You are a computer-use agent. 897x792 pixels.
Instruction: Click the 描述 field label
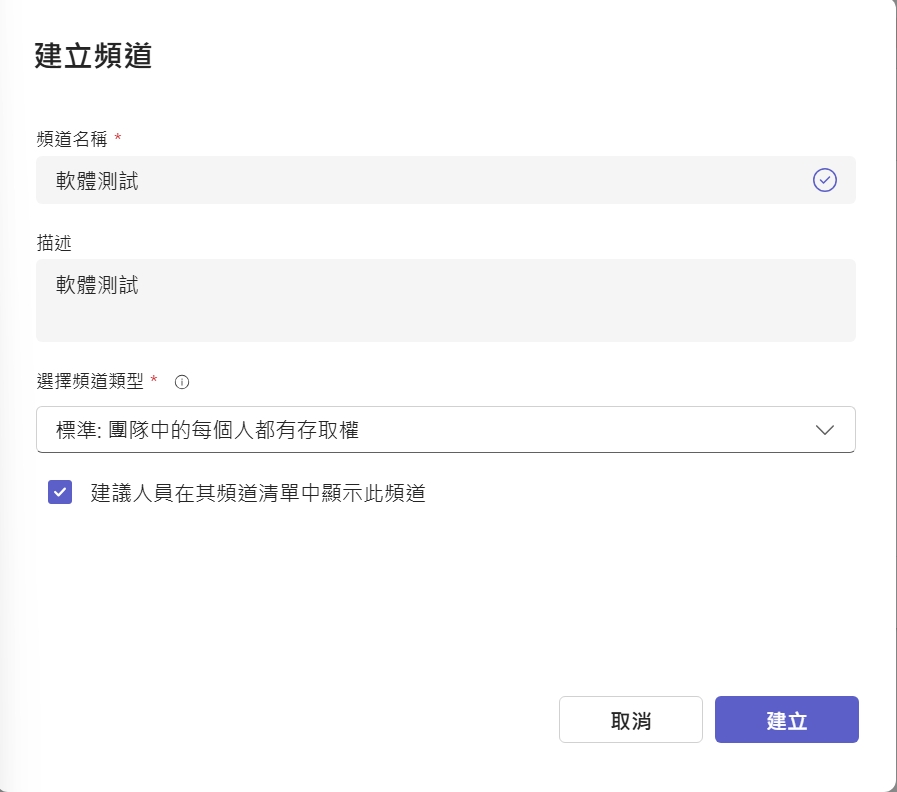coord(53,243)
